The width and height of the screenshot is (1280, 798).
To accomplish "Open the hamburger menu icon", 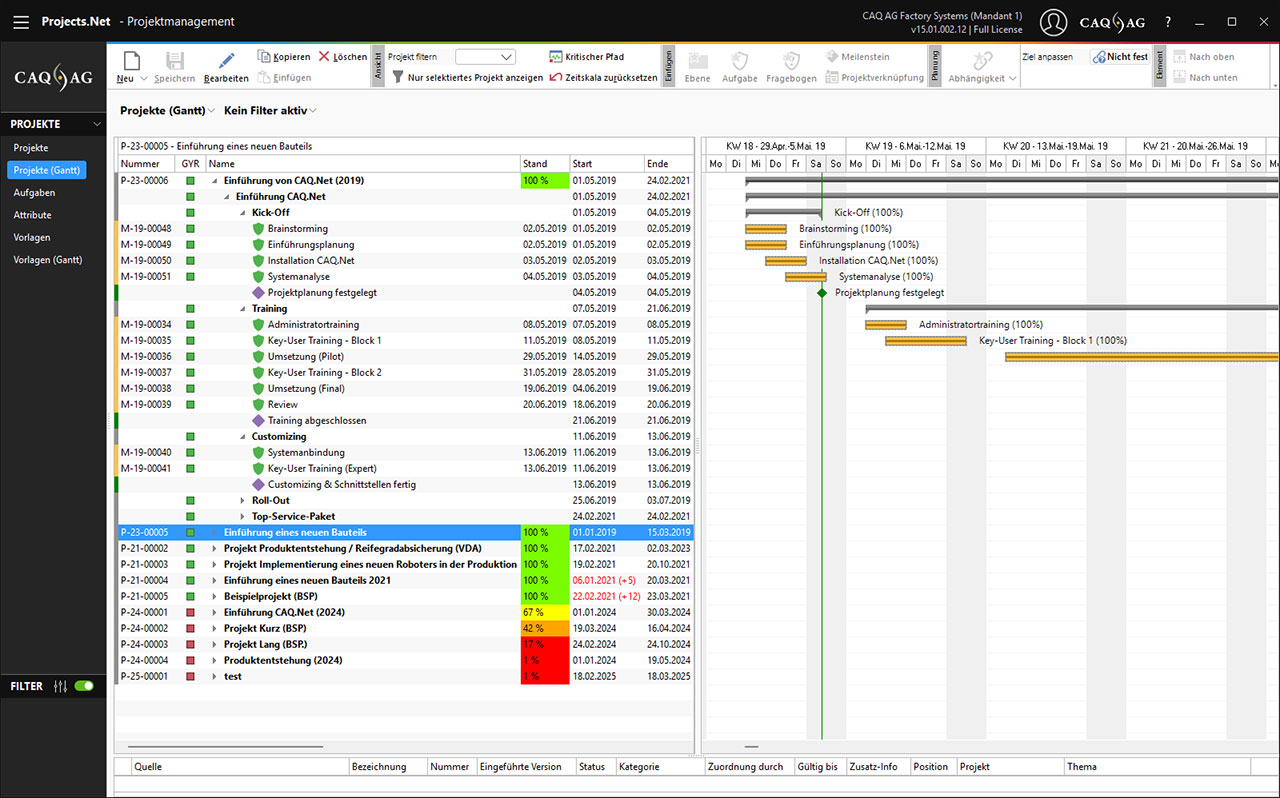I will pyautogui.click(x=21, y=21).
